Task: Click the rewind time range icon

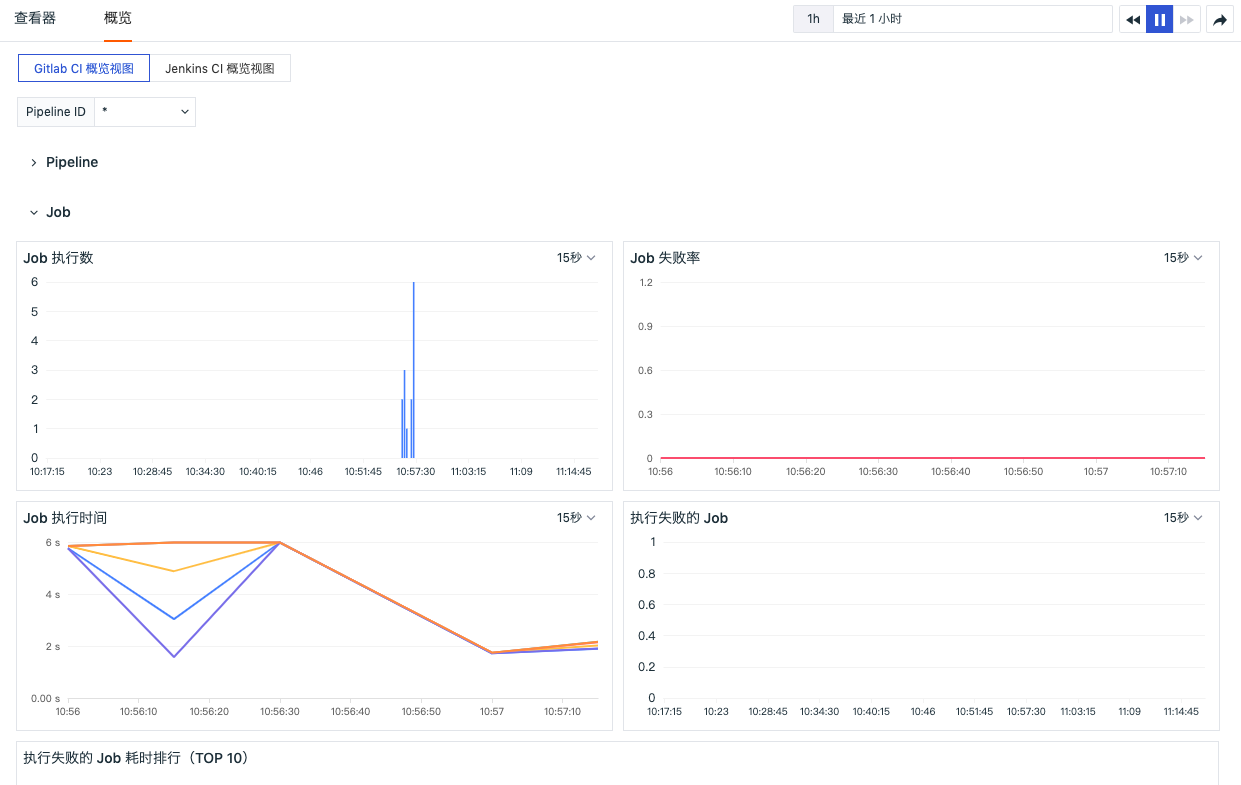Action: point(1132,19)
